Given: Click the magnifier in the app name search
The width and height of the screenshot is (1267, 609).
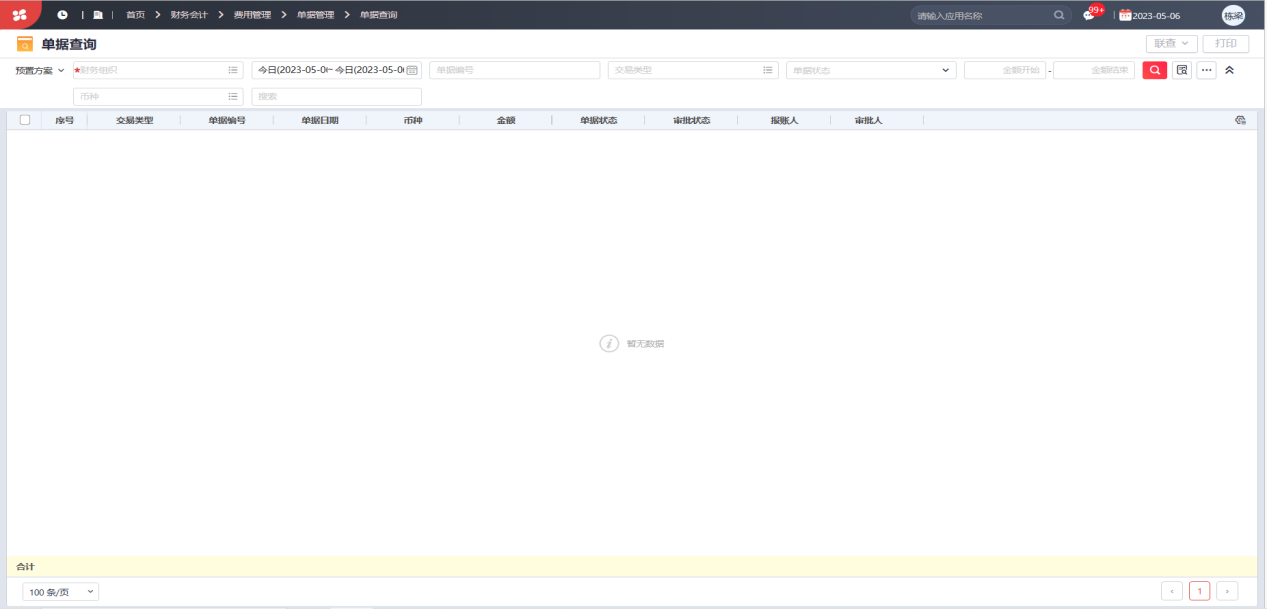Looking at the screenshot, I should (1059, 15).
